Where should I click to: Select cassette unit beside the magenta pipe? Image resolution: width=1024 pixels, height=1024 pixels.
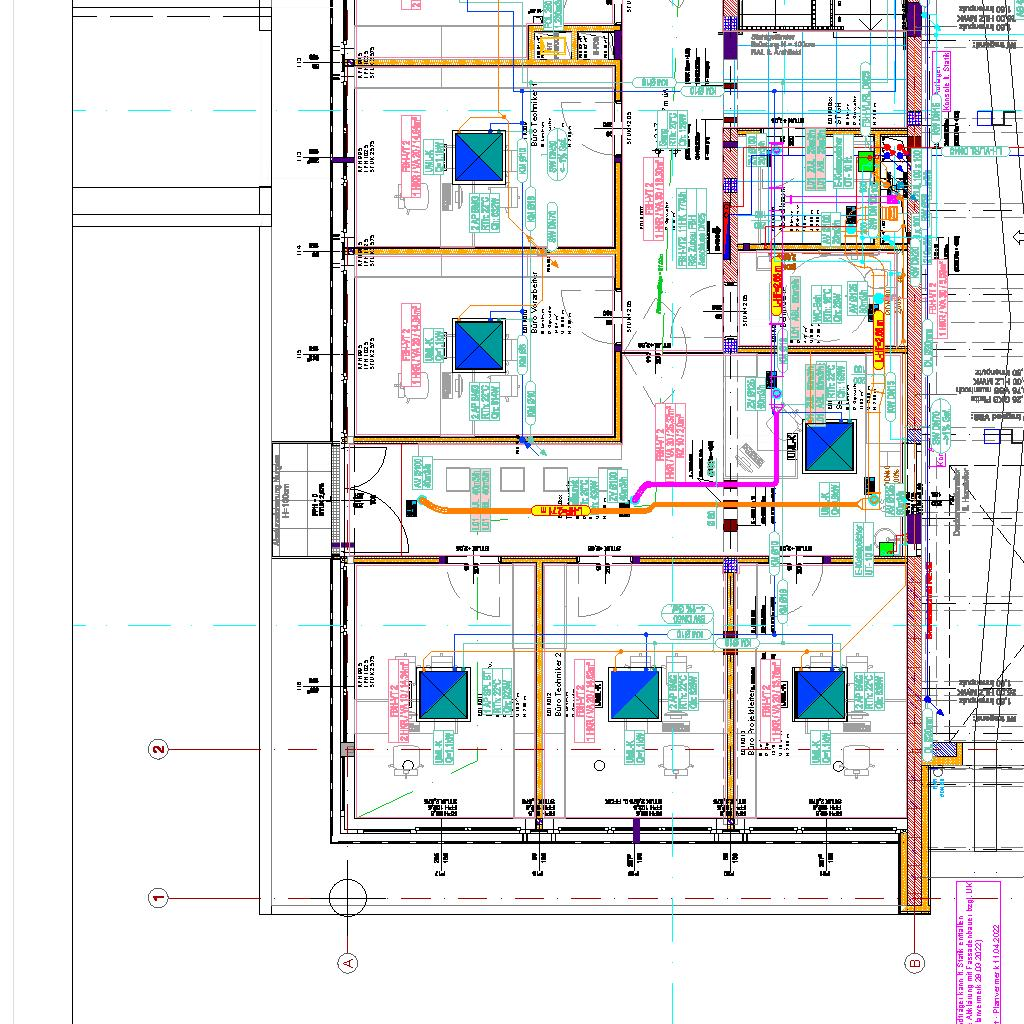[x=829, y=447]
